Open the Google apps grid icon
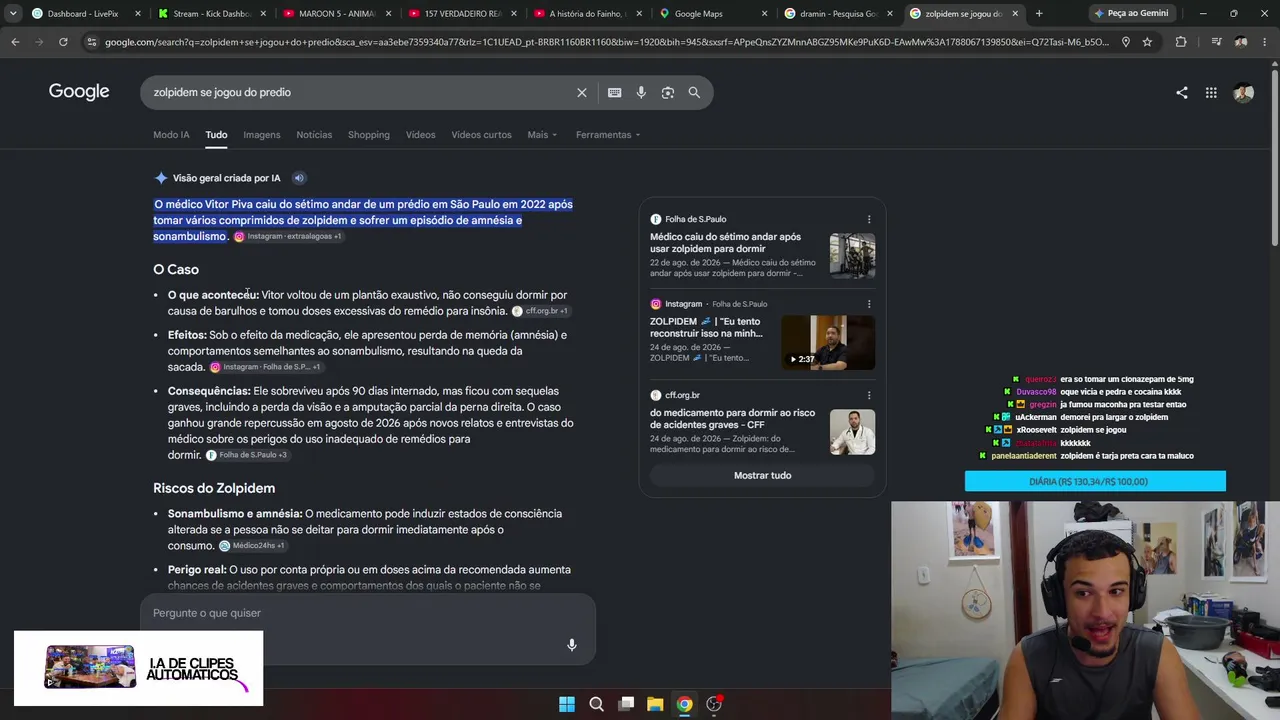This screenshot has width=1280, height=720. coord(1211,93)
